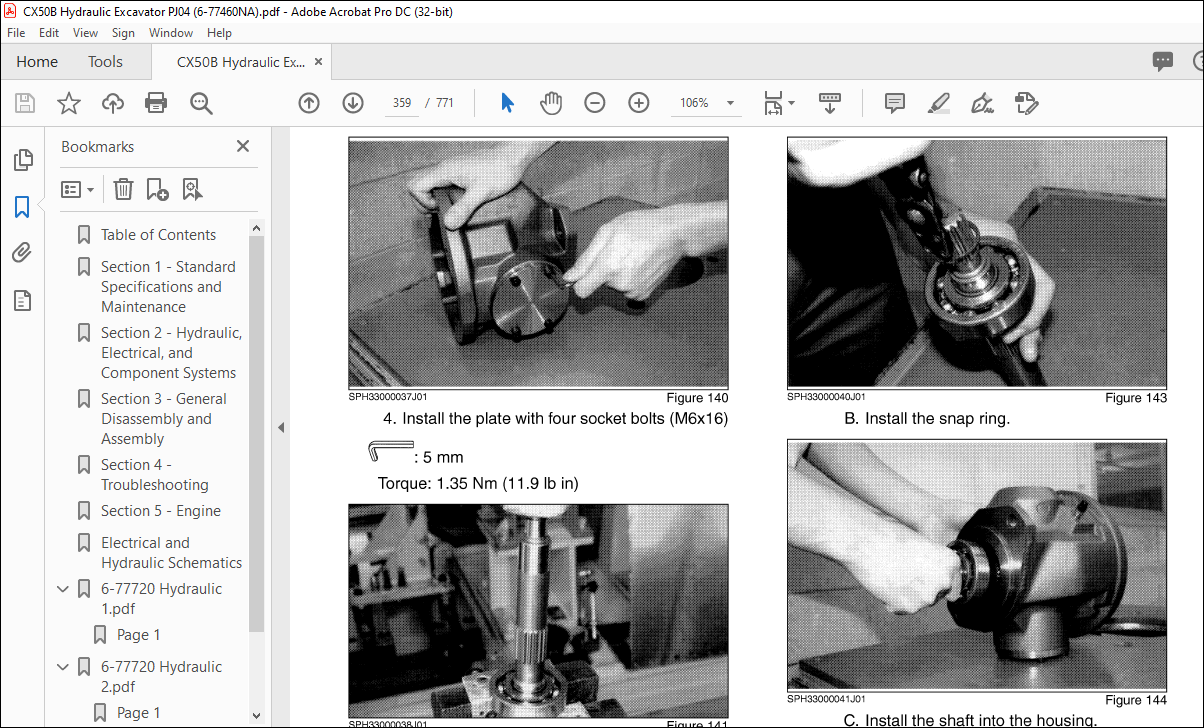Collapse the 6-77720 Hydraulic 1.pdf bookmark
Image resolution: width=1204 pixels, height=728 pixels.
64,589
